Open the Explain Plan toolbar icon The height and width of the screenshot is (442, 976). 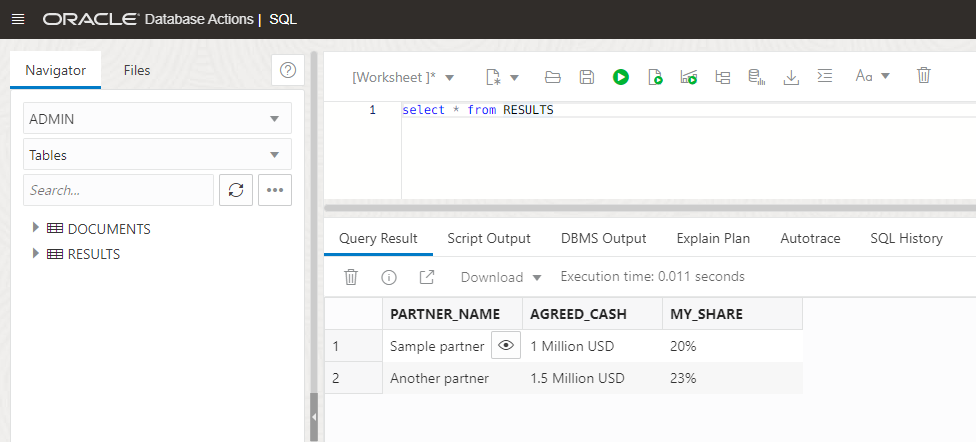689,77
